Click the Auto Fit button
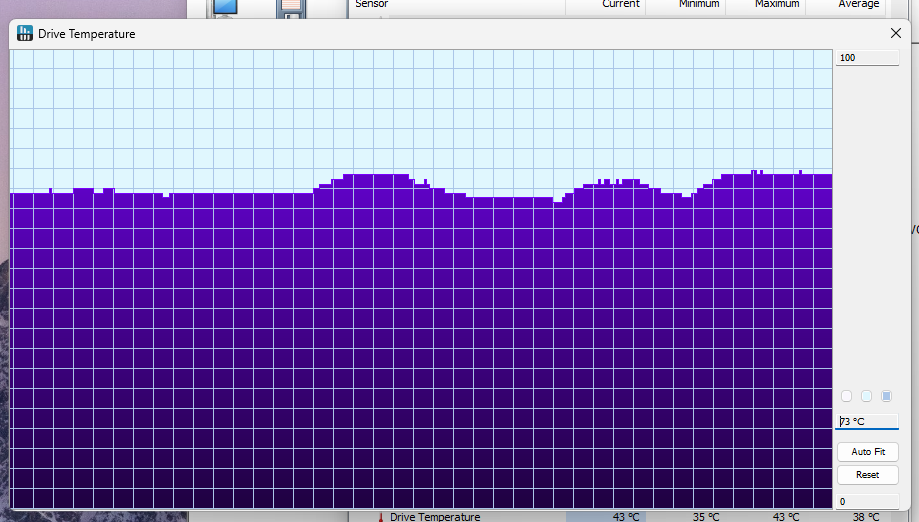The image size is (919, 522). click(868, 452)
